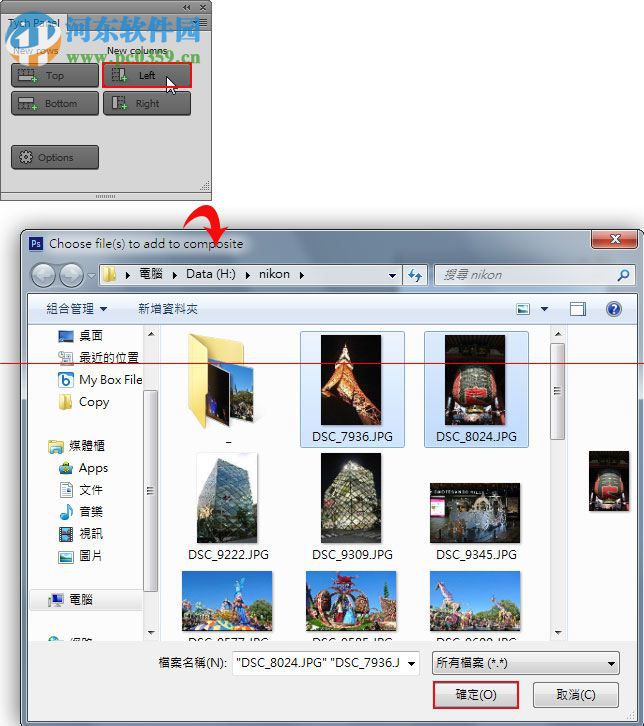Expand the arrow after nikon in the address bar
Screen dimensions: 644x726
301,275
